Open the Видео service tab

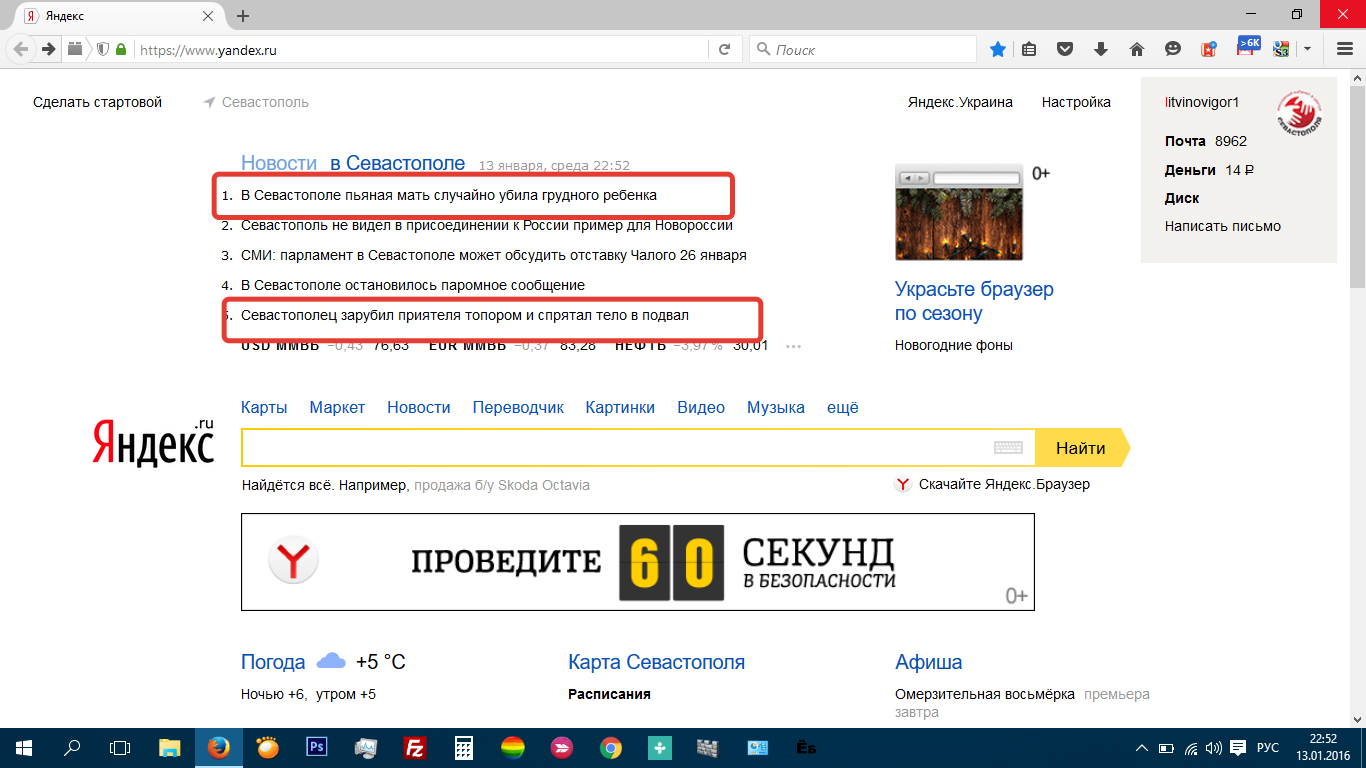coord(701,407)
